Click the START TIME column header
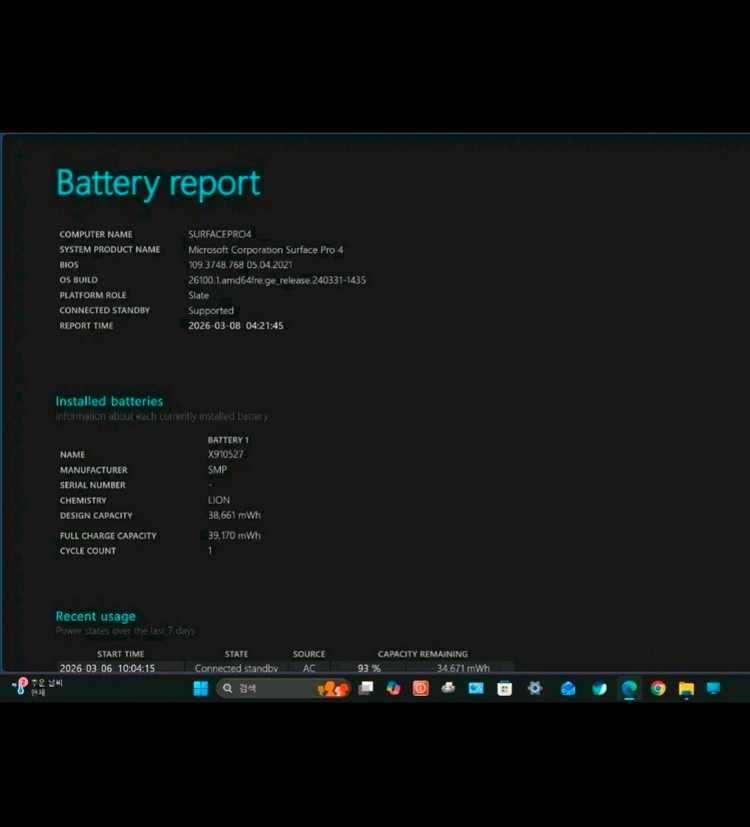 (120, 654)
